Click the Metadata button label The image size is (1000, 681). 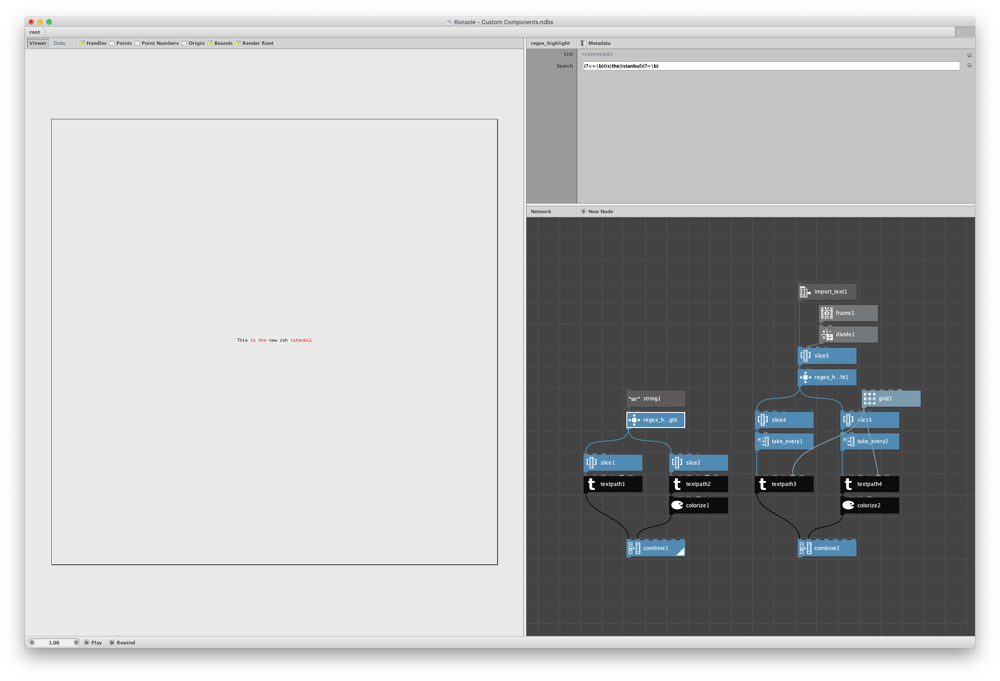tap(599, 43)
